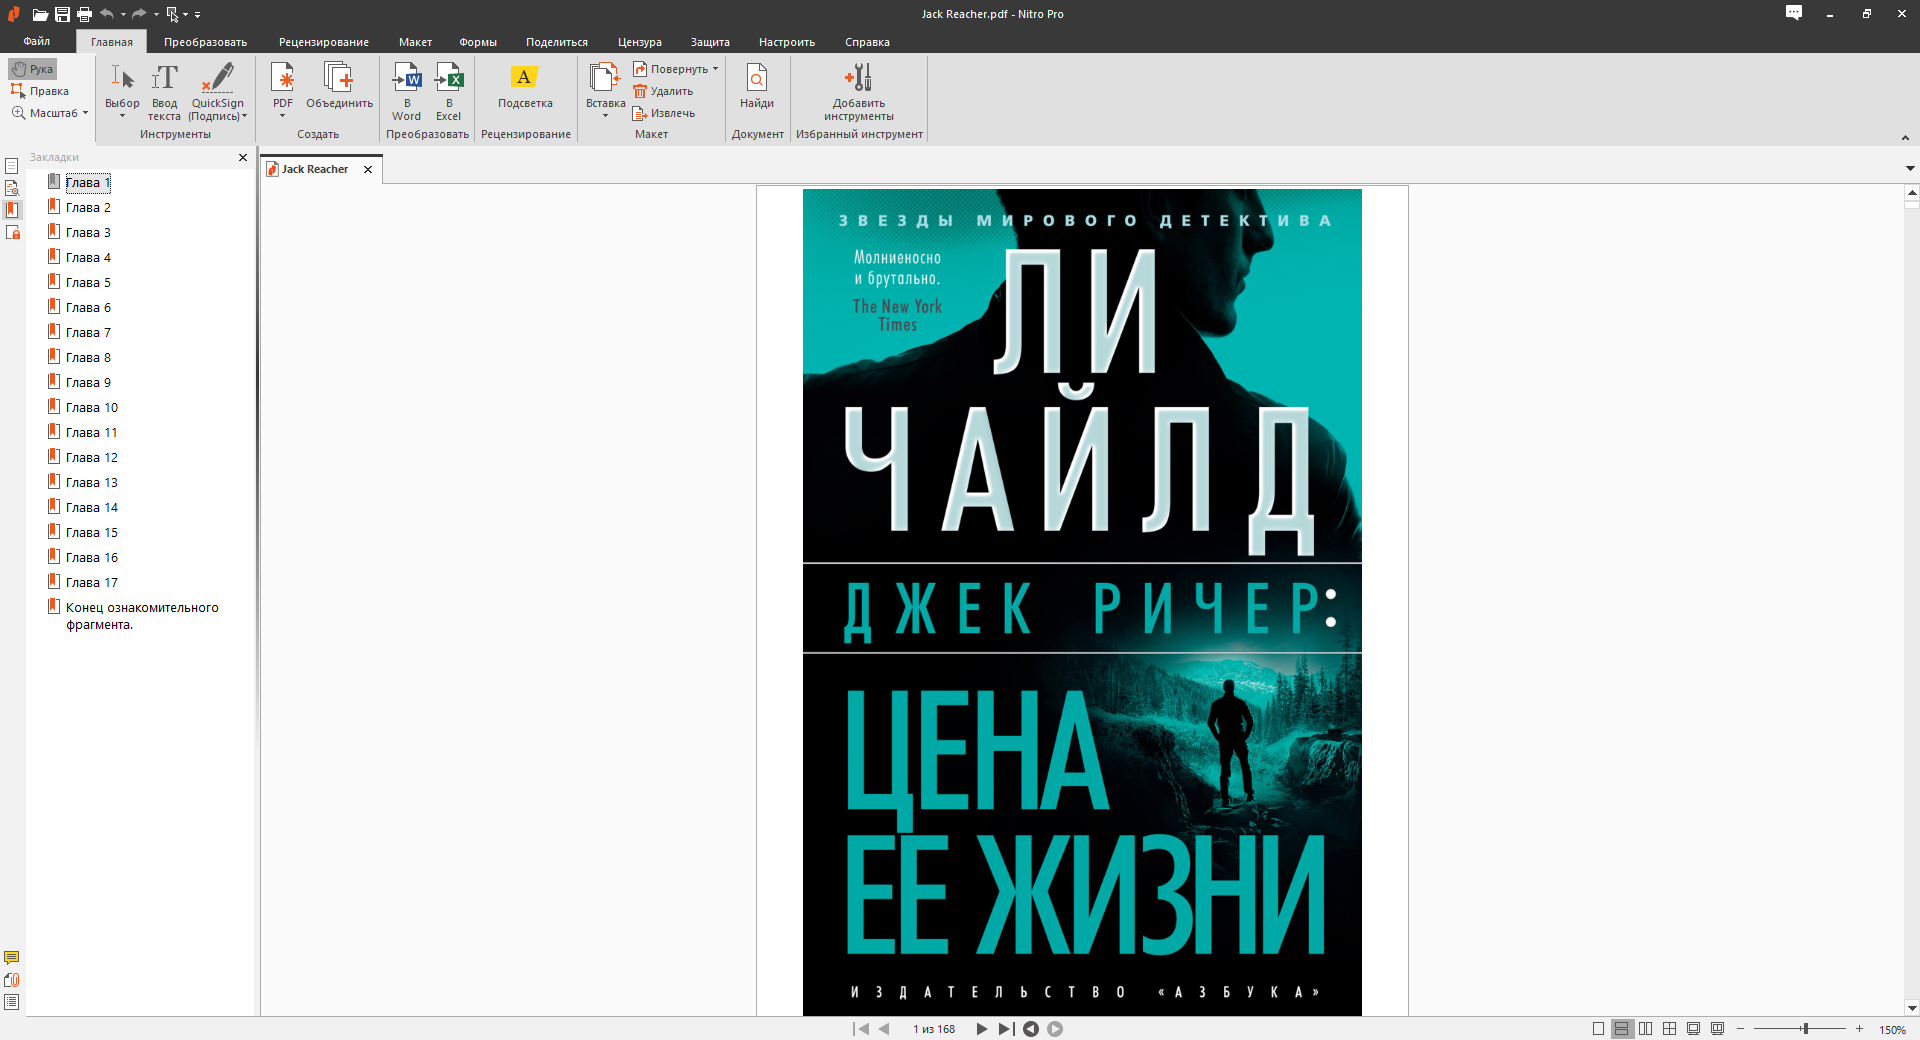
Task: Click the Извлечь pages button
Action: tap(664, 113)
